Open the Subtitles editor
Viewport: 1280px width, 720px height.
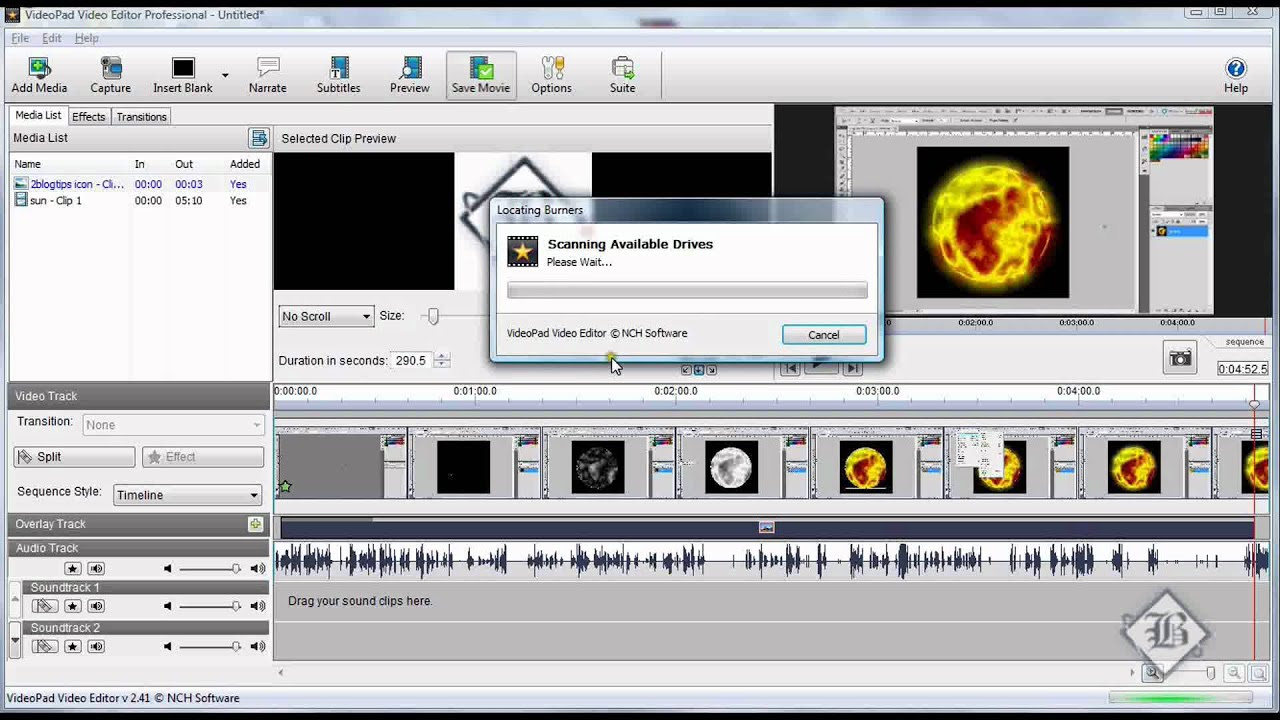pos(339,75)
